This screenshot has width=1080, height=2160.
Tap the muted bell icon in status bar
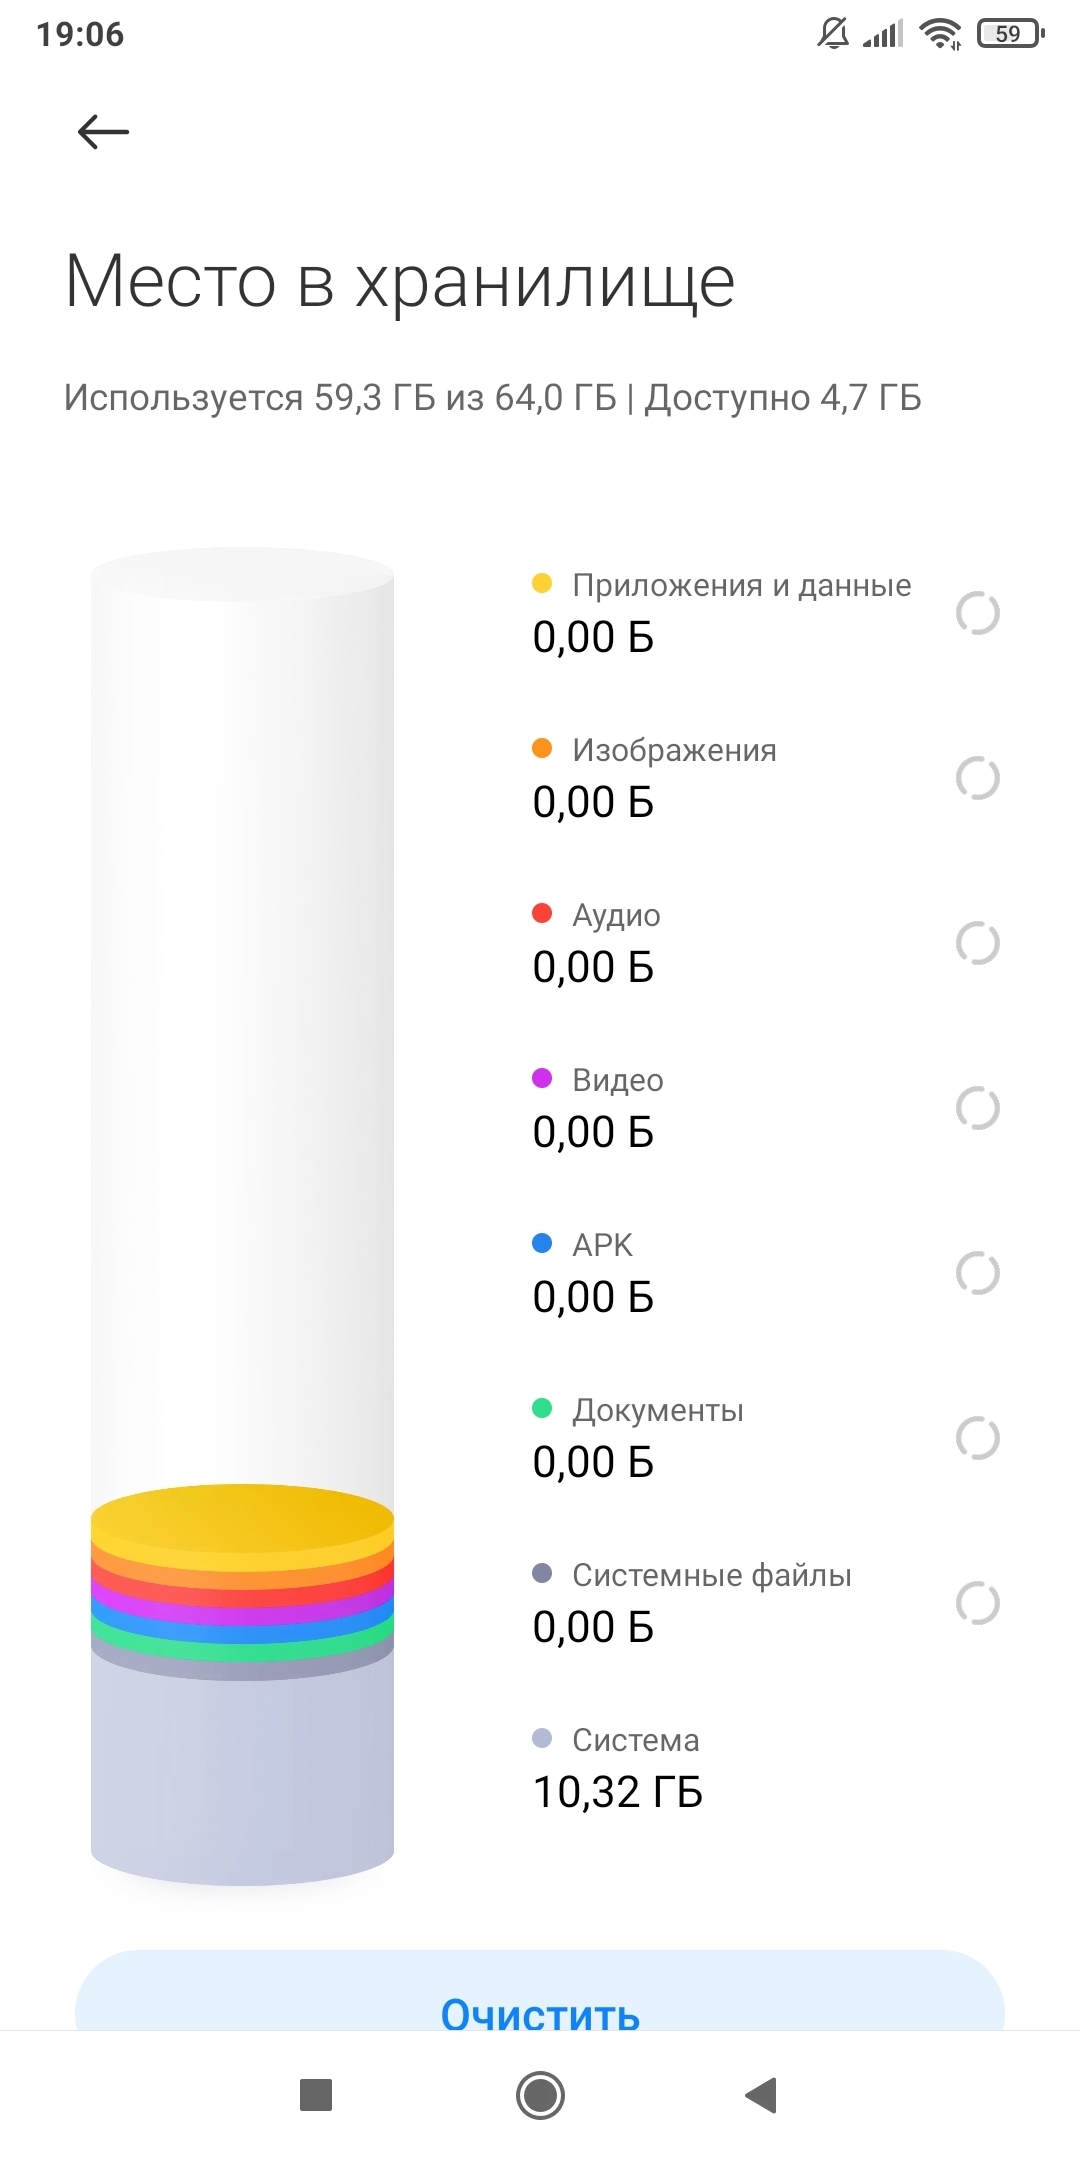(832, 34)
